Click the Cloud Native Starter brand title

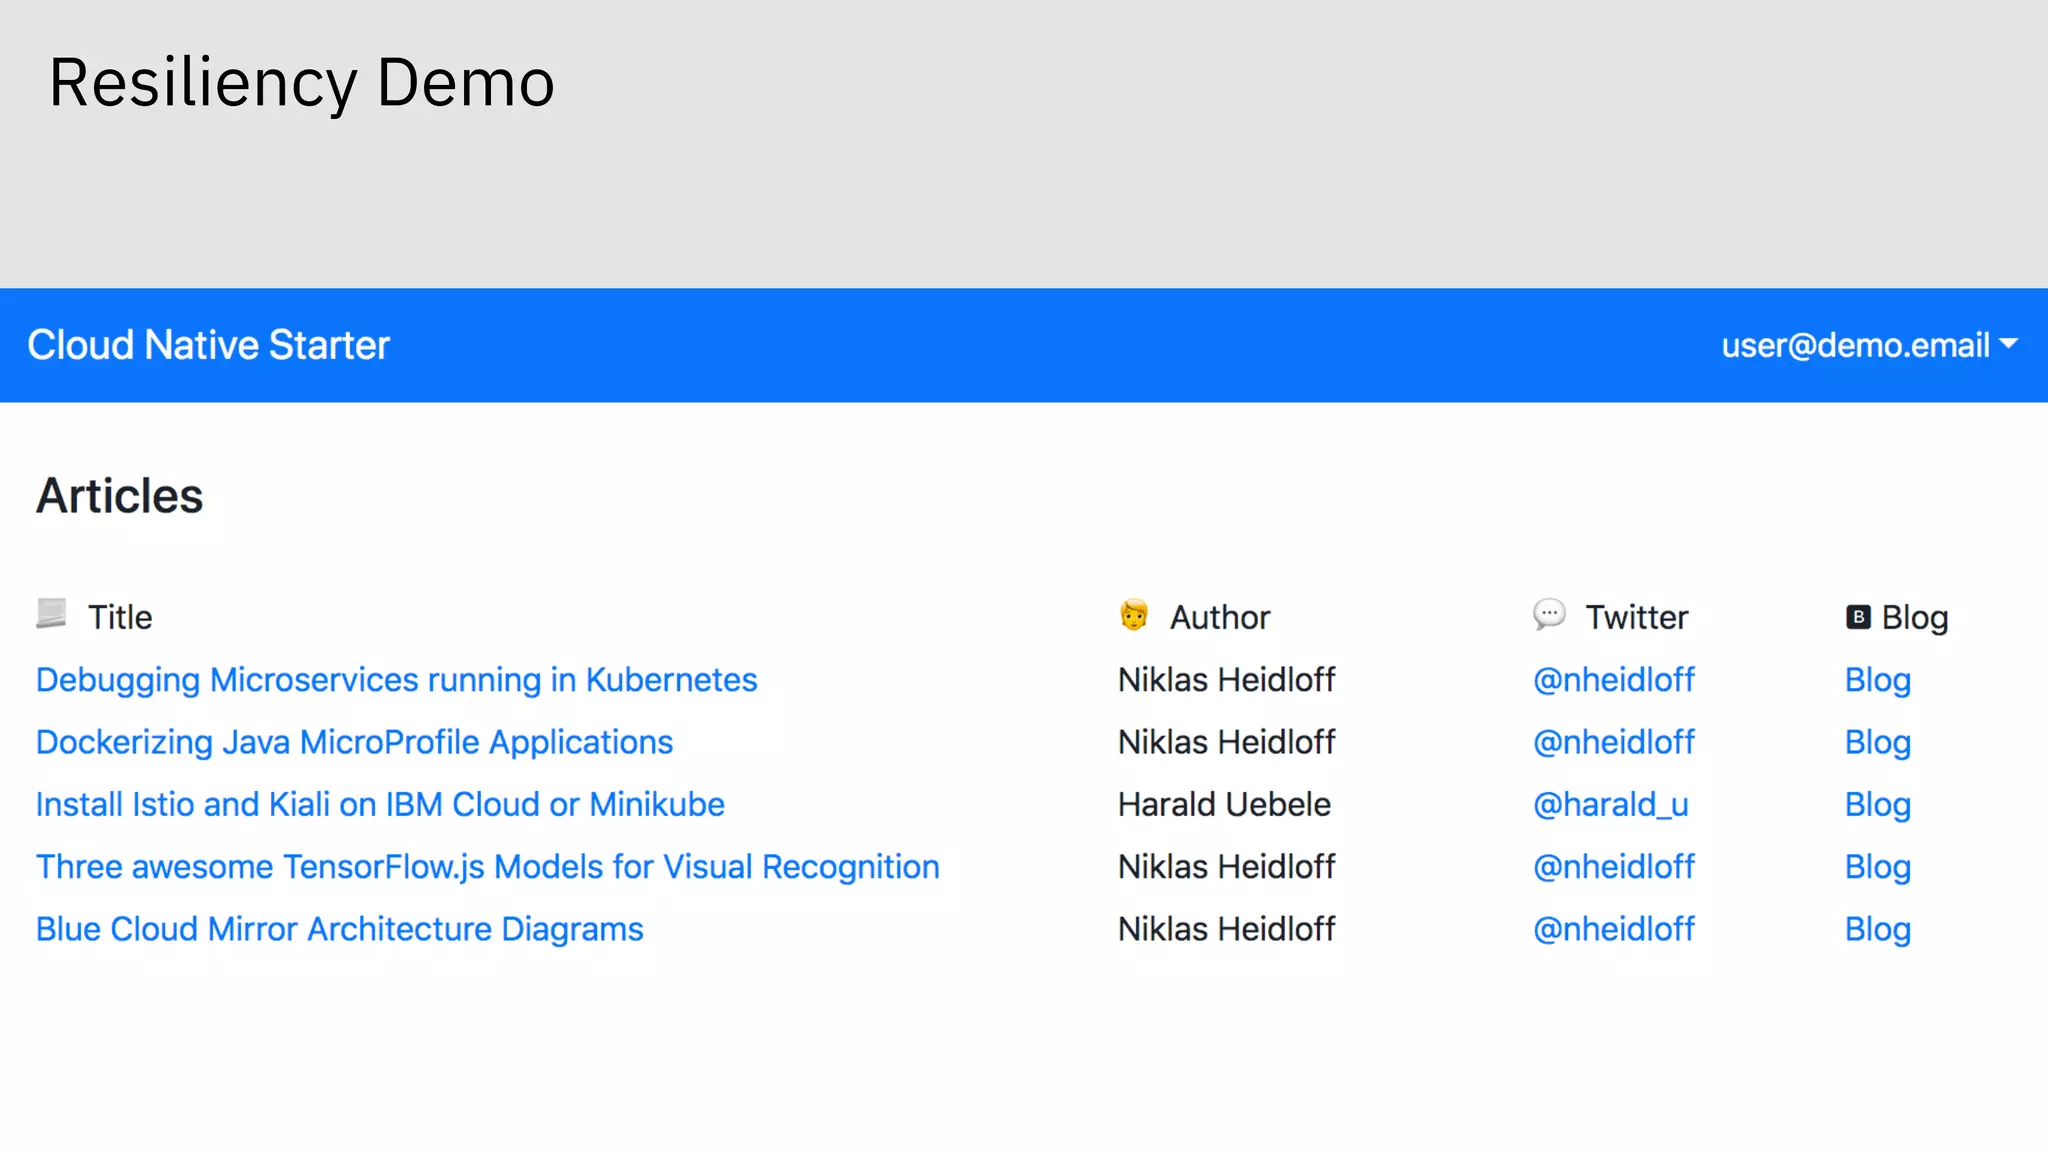point(208,345)
